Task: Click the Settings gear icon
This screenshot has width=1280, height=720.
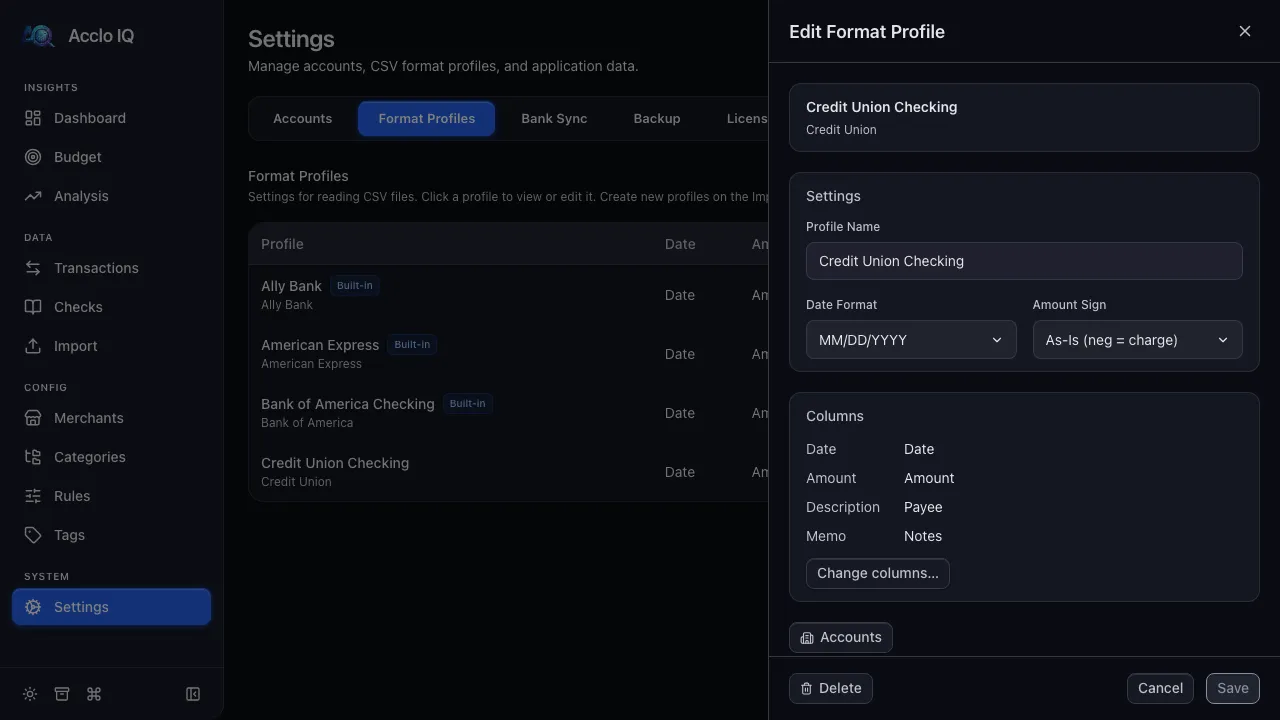Action: pyautogui.click(x=33, y=607)
